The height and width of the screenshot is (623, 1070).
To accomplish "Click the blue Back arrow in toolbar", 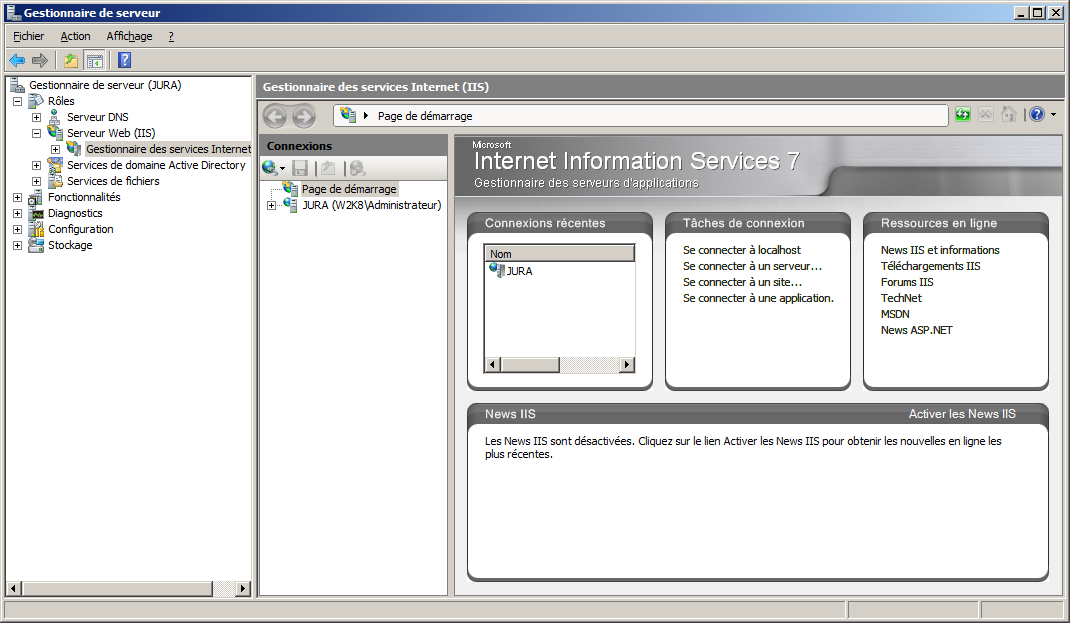I will tap(17, 60).
